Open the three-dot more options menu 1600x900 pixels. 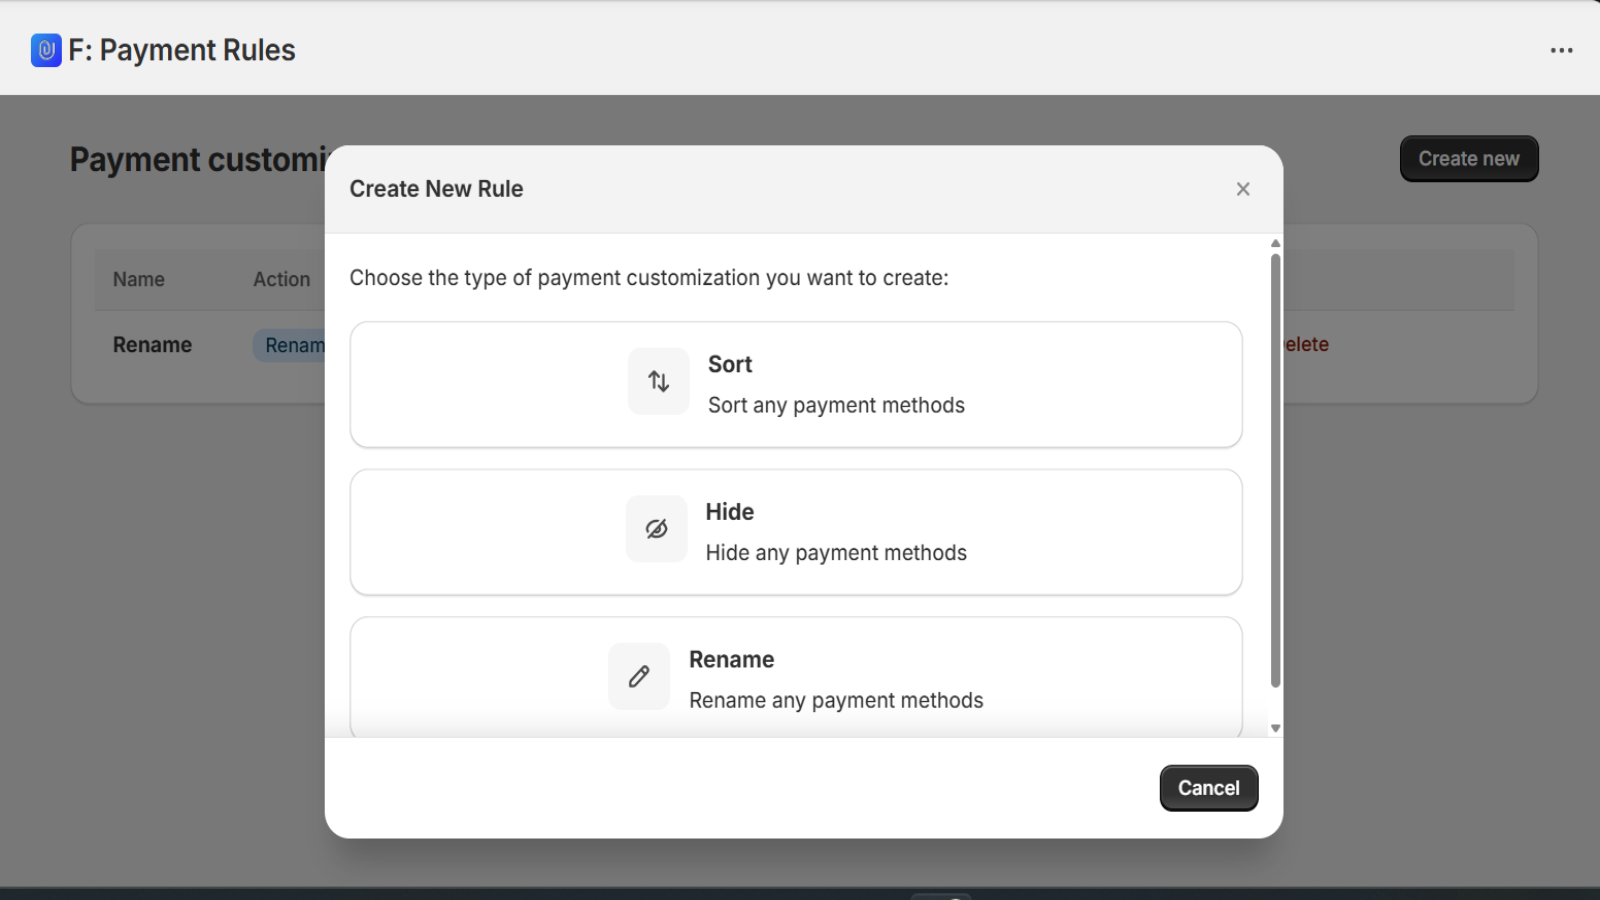pyautogui.click(x=1560, y=50)
